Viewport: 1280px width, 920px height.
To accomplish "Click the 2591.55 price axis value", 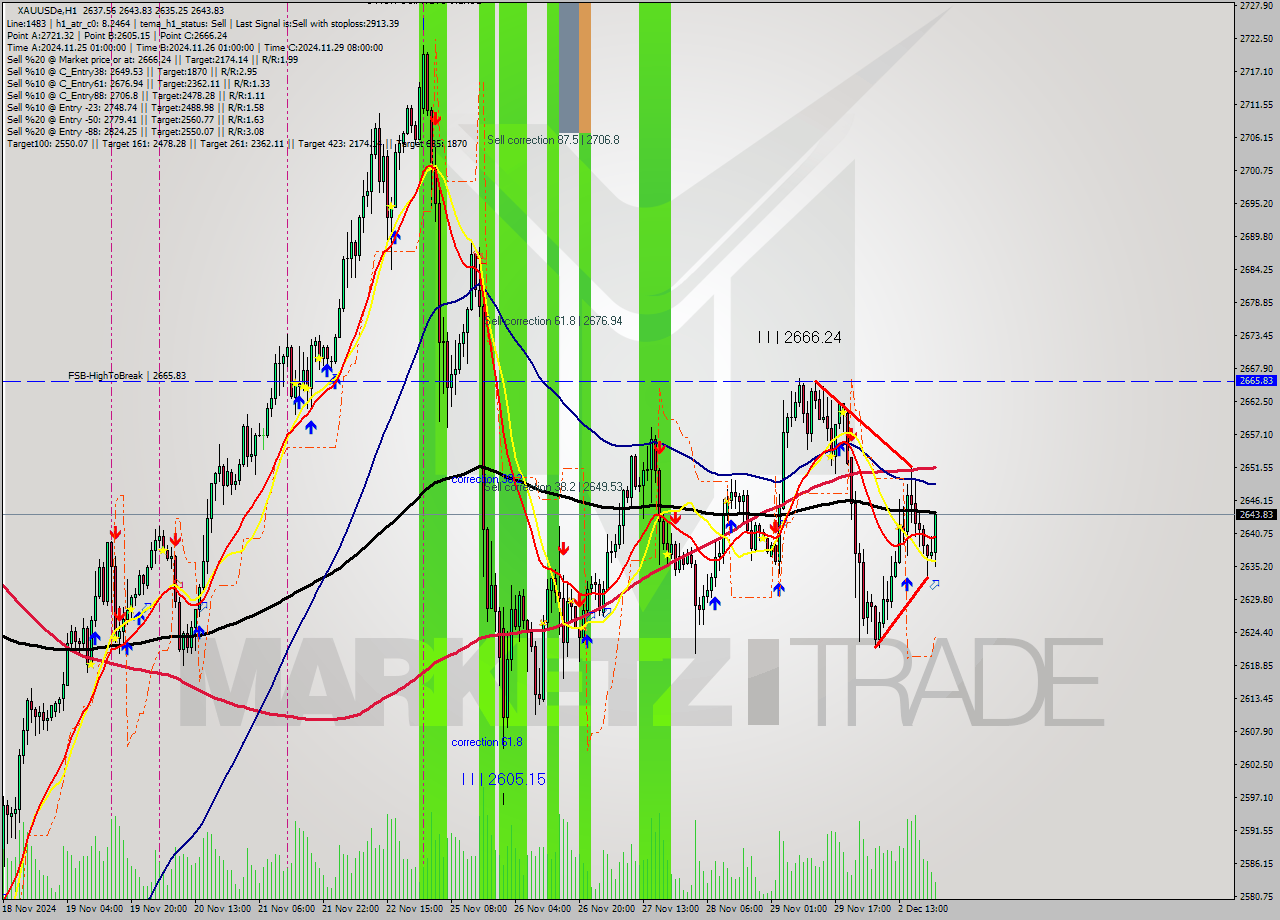I will (x=1256, y=830).
